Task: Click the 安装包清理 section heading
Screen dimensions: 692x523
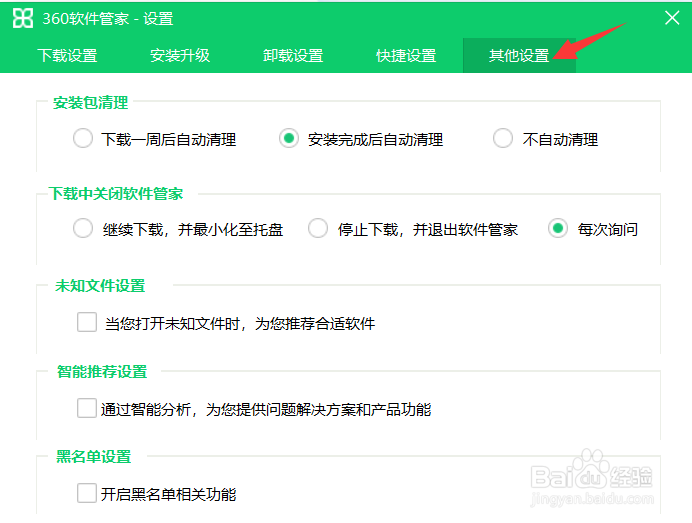Action: click(90, 103)
